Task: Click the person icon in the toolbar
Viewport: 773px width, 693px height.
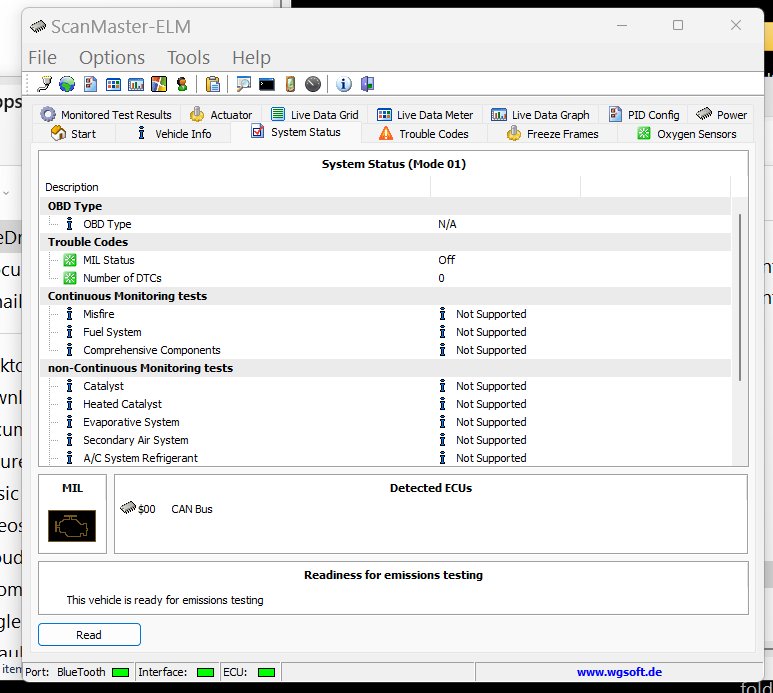Action: click(182, 84)
